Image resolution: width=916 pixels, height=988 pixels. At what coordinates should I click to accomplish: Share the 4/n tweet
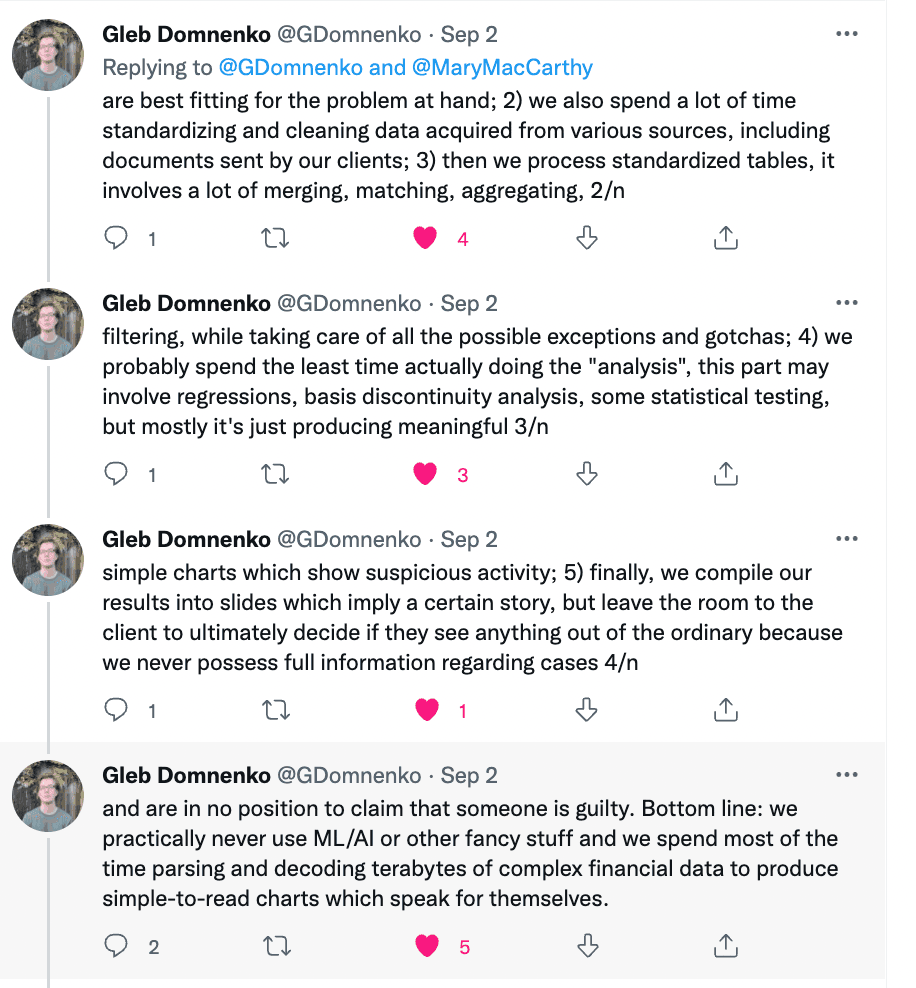(x=726, y=710)
